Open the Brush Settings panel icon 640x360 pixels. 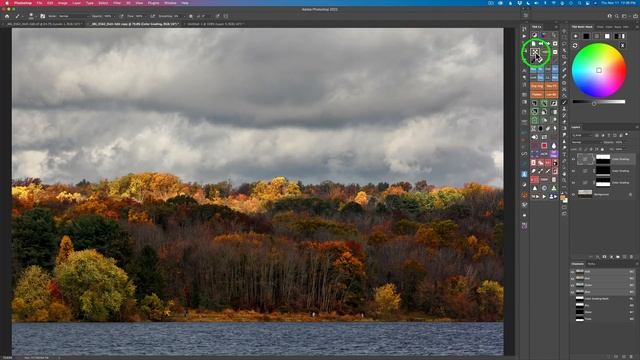pyautogui.click(x=42, y=16)
